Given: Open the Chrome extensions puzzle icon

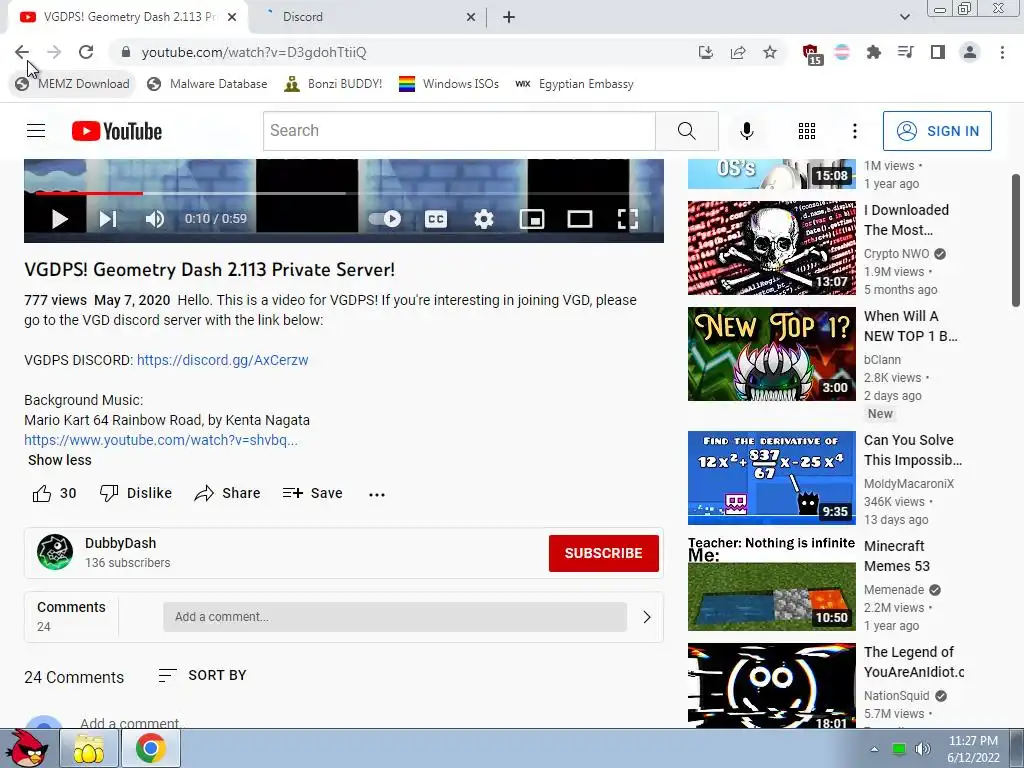Looking at the screenshot, I should tap(873, 52).
